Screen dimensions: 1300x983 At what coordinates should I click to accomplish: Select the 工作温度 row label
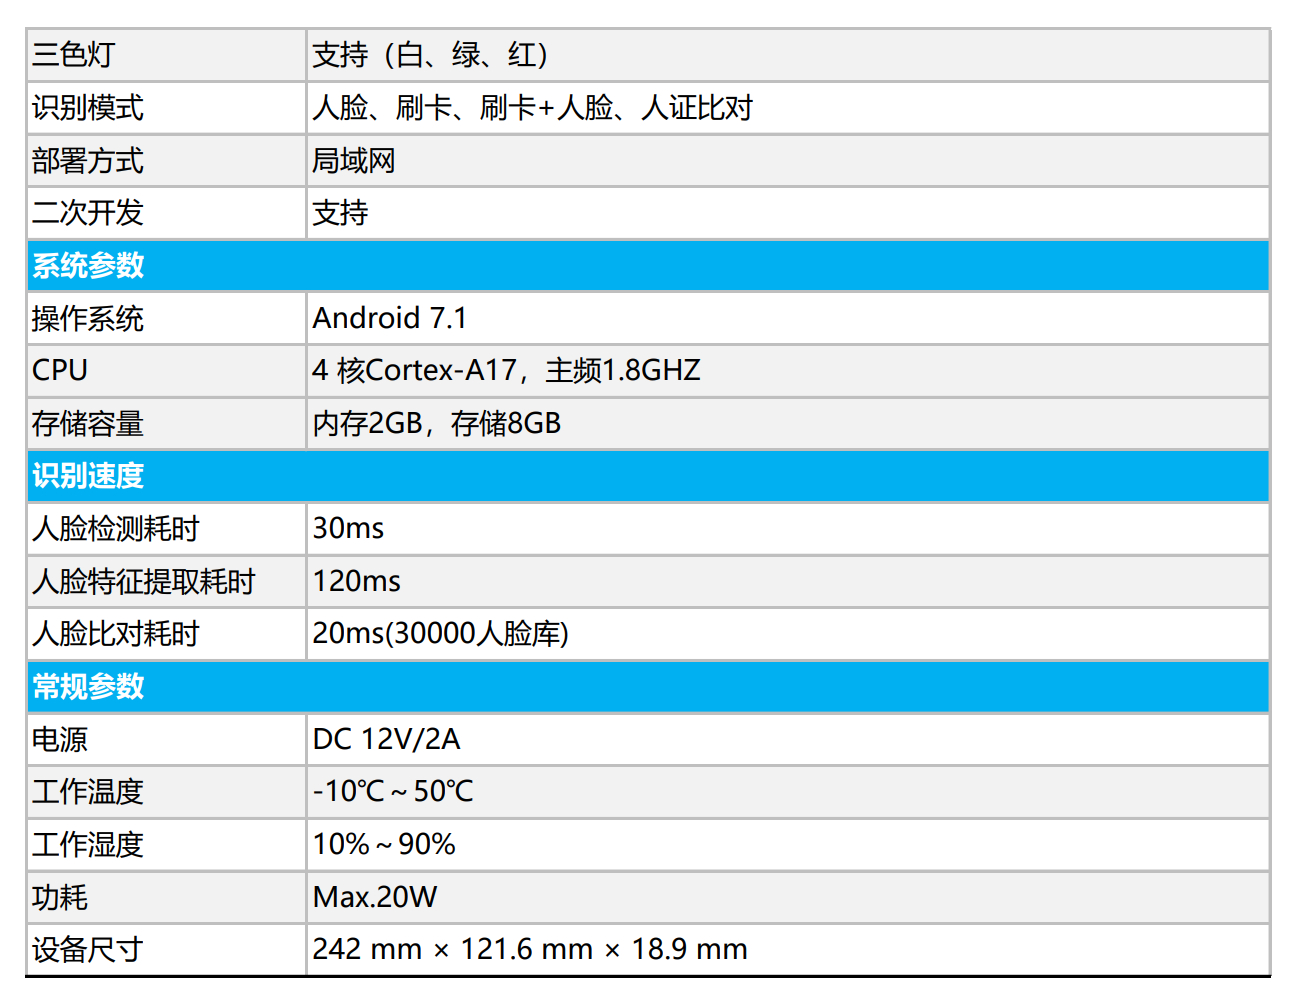(x=88, y=792)
